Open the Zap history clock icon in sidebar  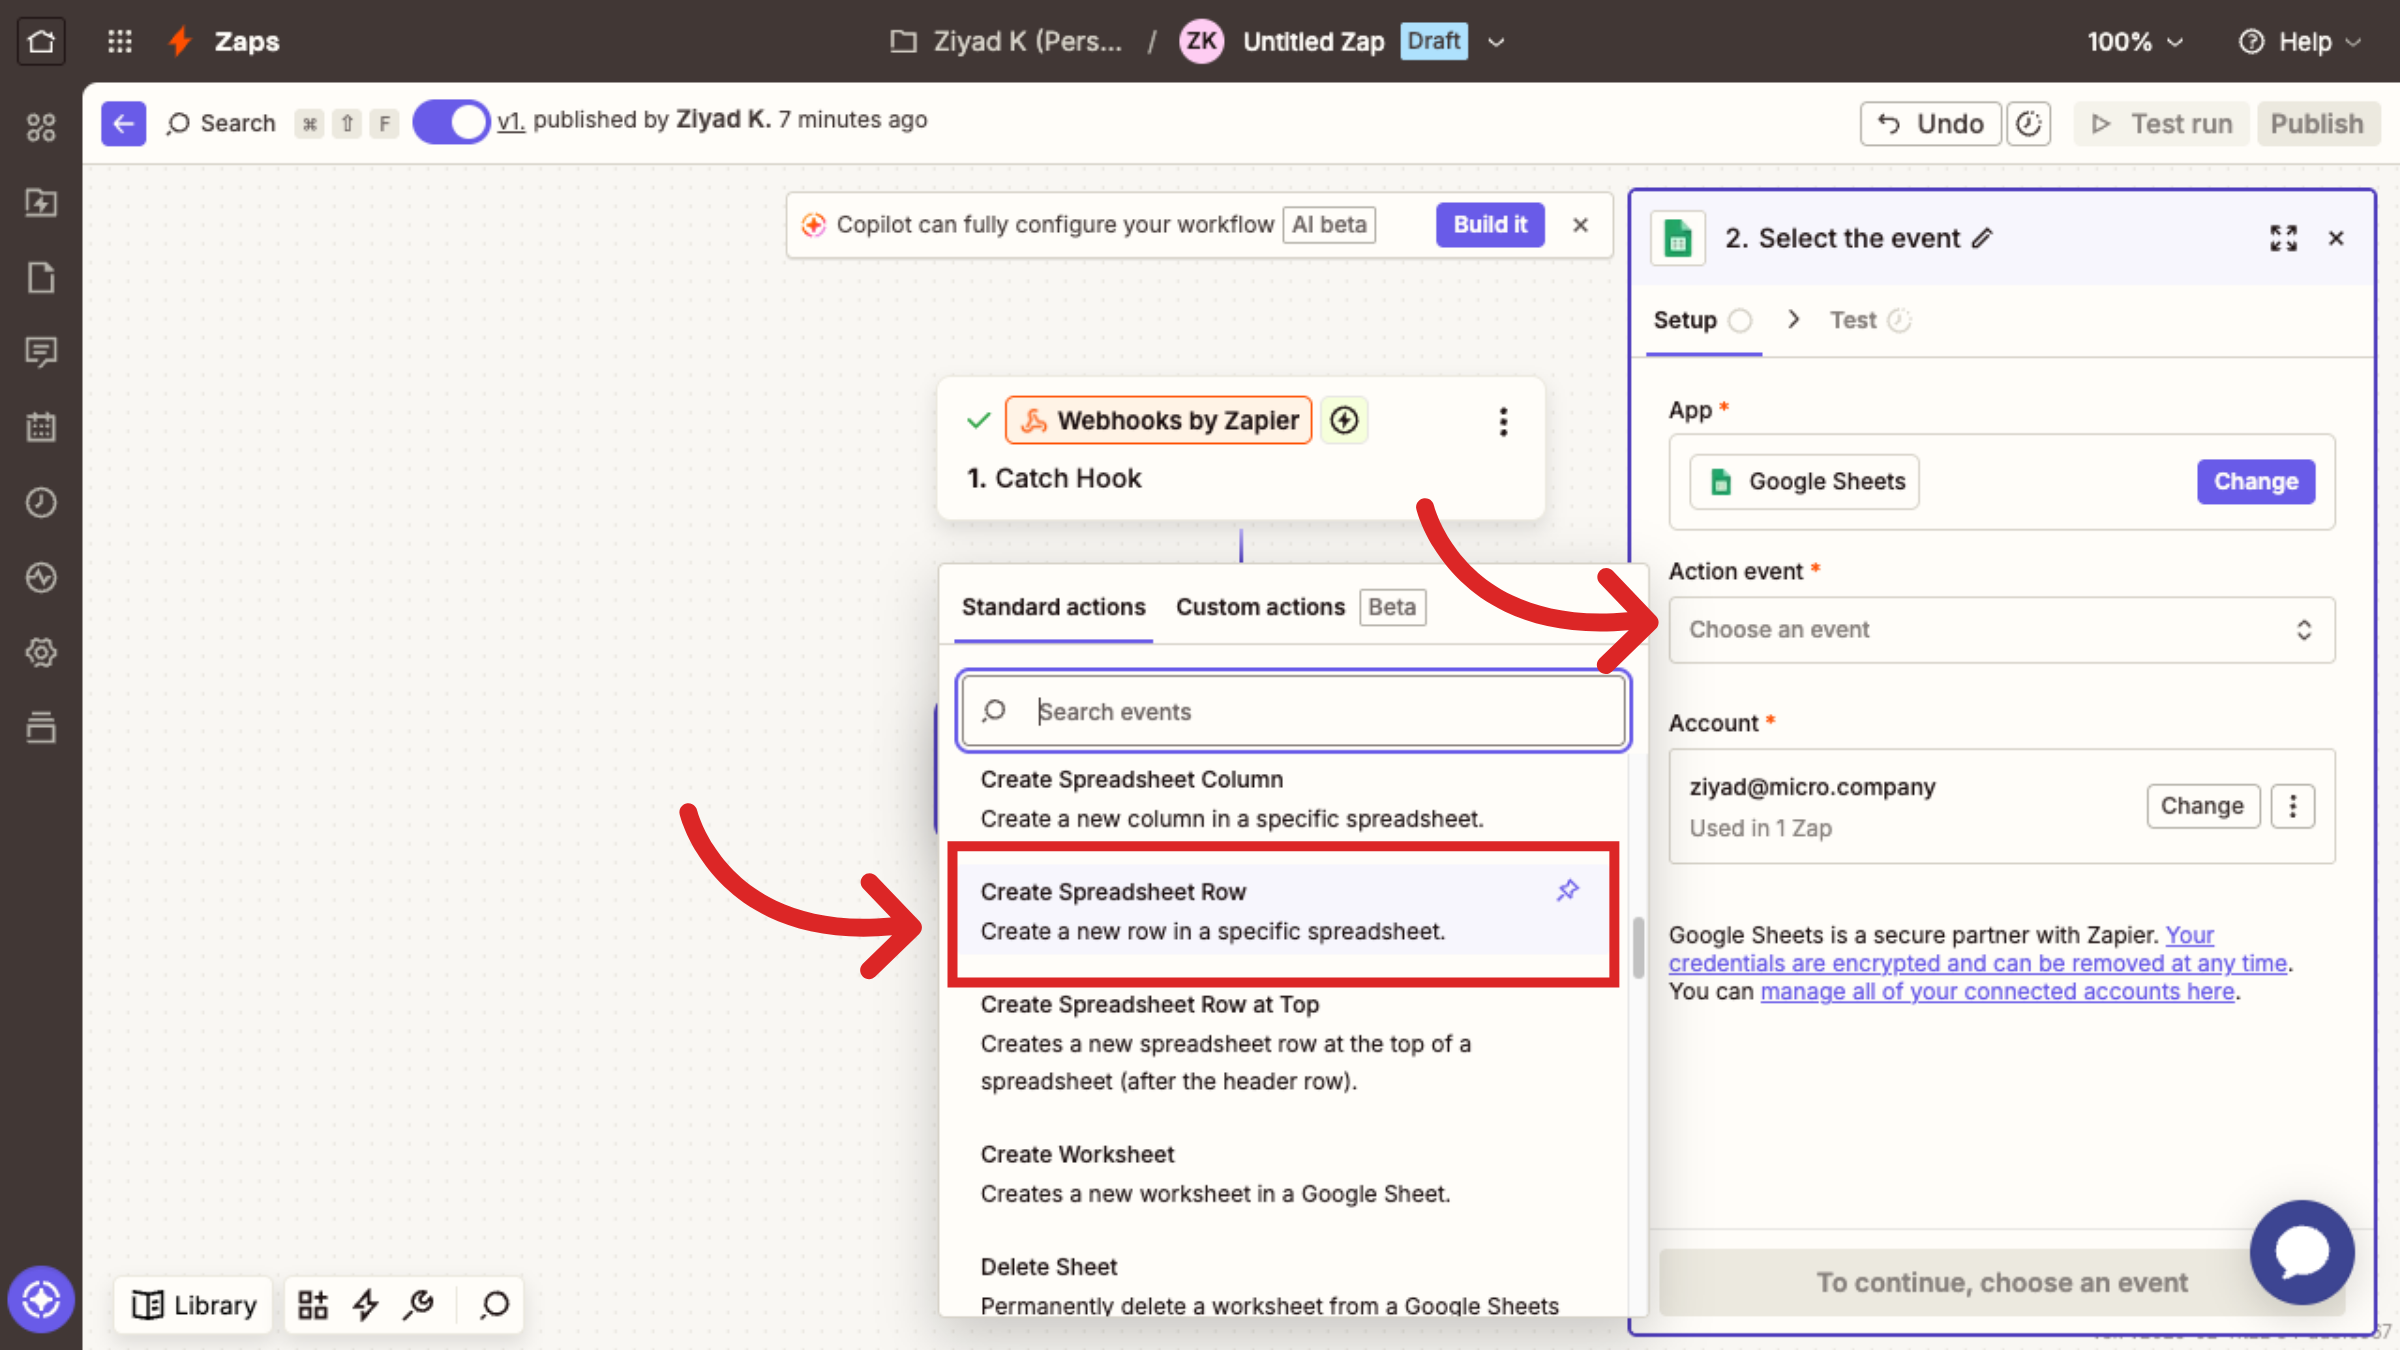(41, 502)
